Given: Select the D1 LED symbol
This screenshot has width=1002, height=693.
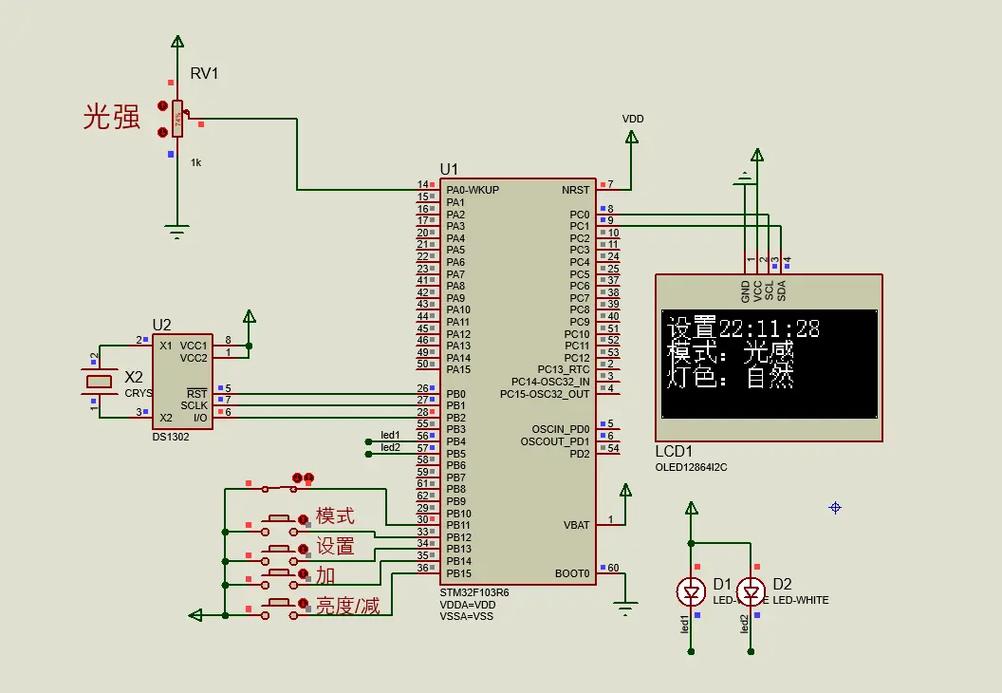Looking at the screenshot, I should [x=691, y=592].
